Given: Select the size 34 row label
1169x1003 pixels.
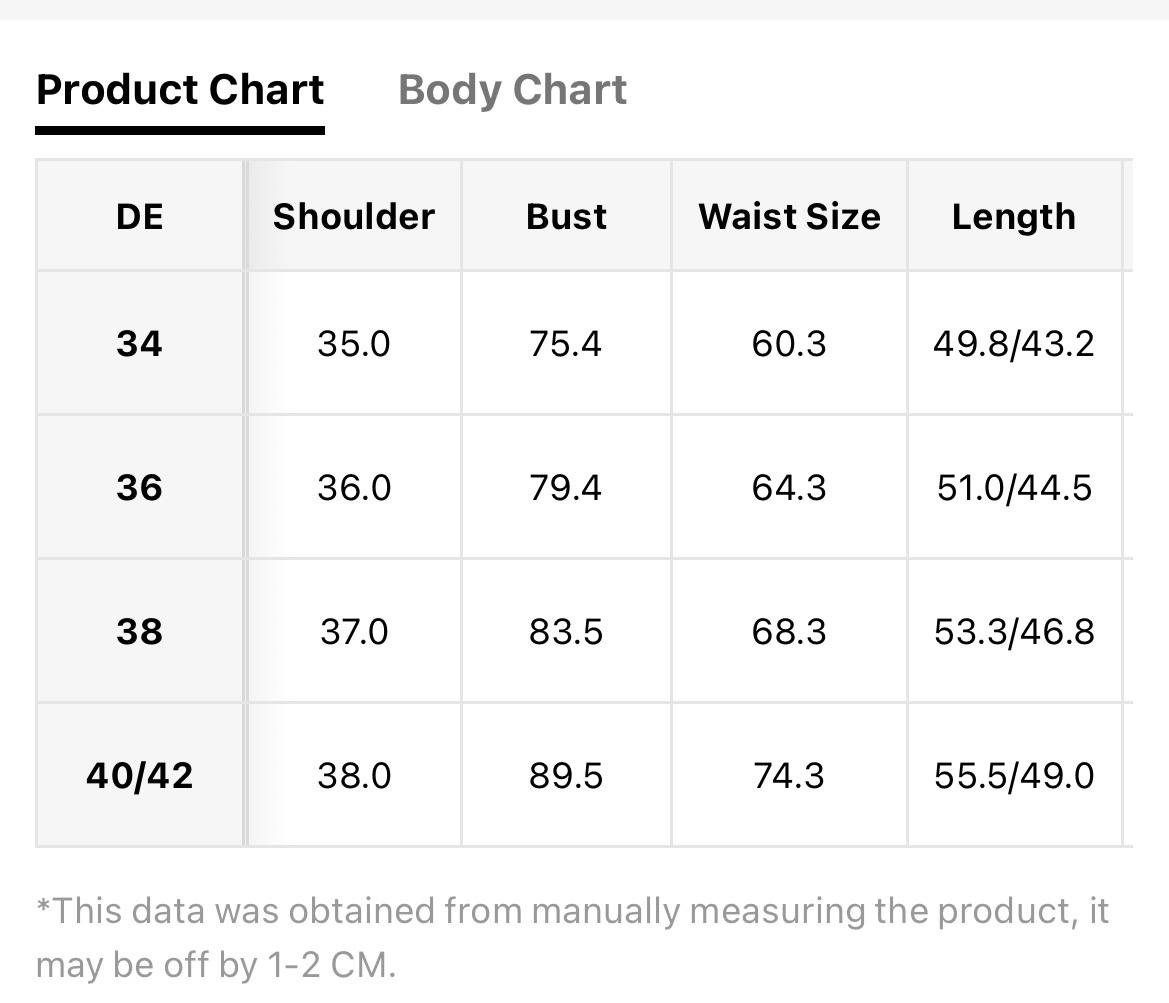Looking at the screenshot, I should (139, 344).
